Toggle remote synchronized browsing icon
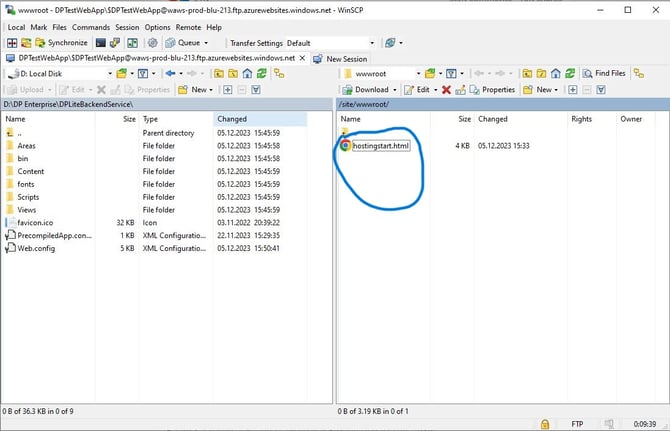Screen dimensions: 670x431 [x=639, y=73]
